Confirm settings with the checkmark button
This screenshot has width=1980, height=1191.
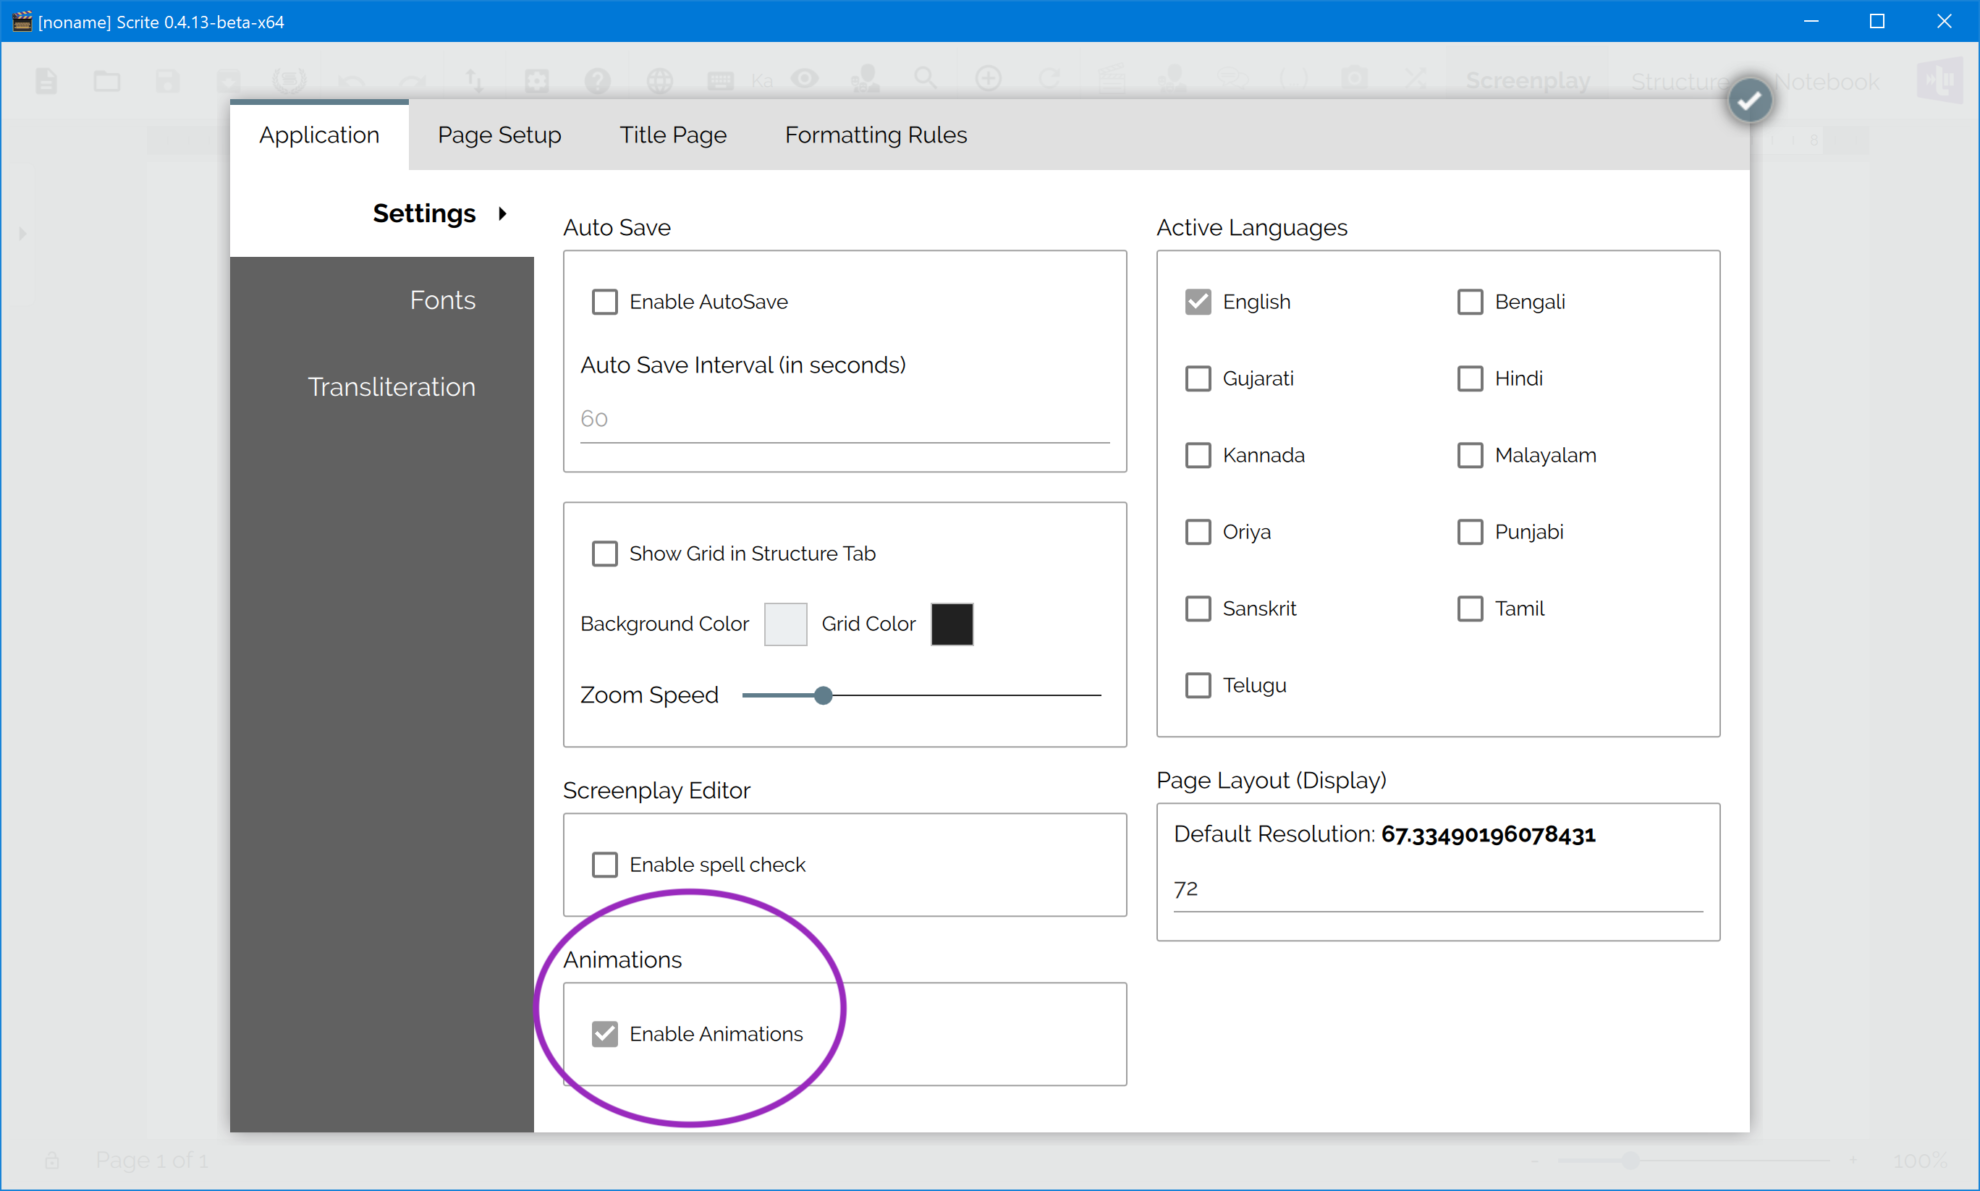(1749, 99)
